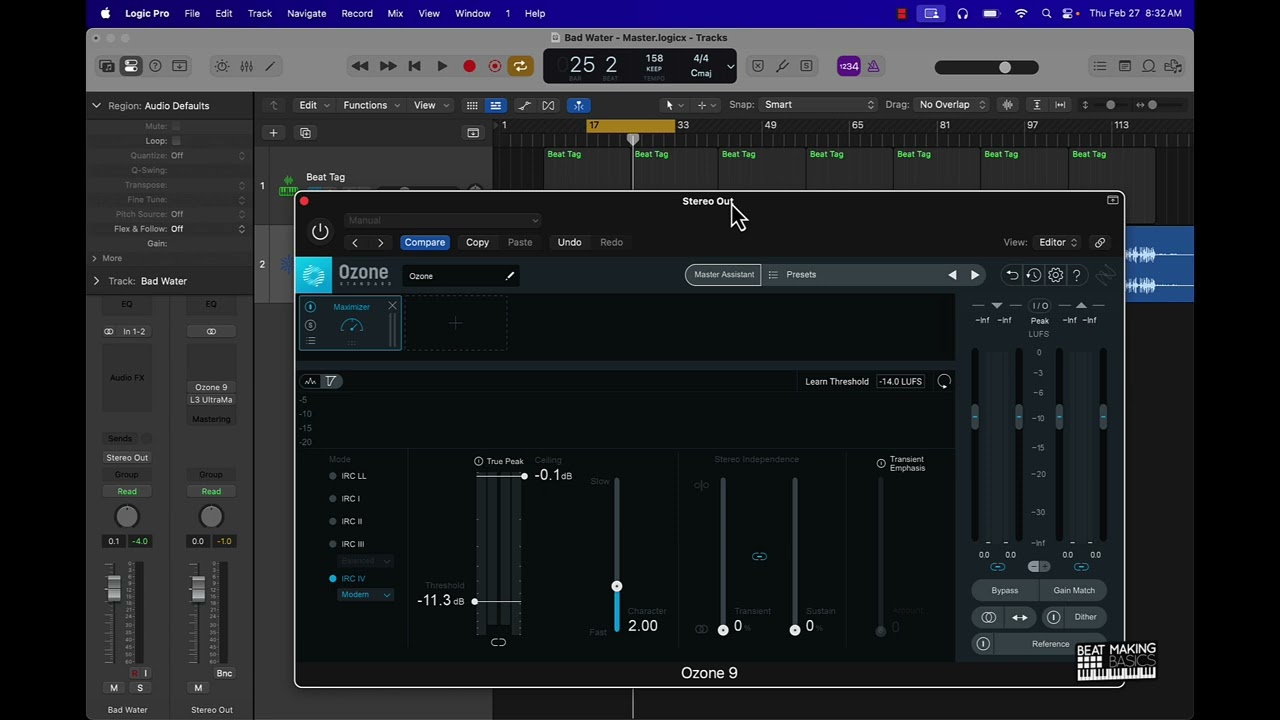Viewport: 1280px width, 720px height.
Task: Solo the Maximizer module
Action: coord(310,324)
